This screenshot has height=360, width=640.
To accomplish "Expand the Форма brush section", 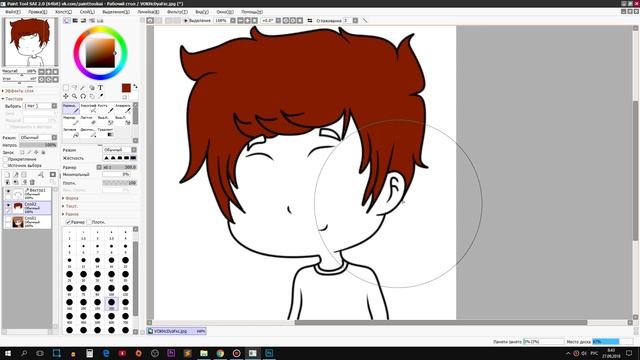I will (x=71, y=198).
